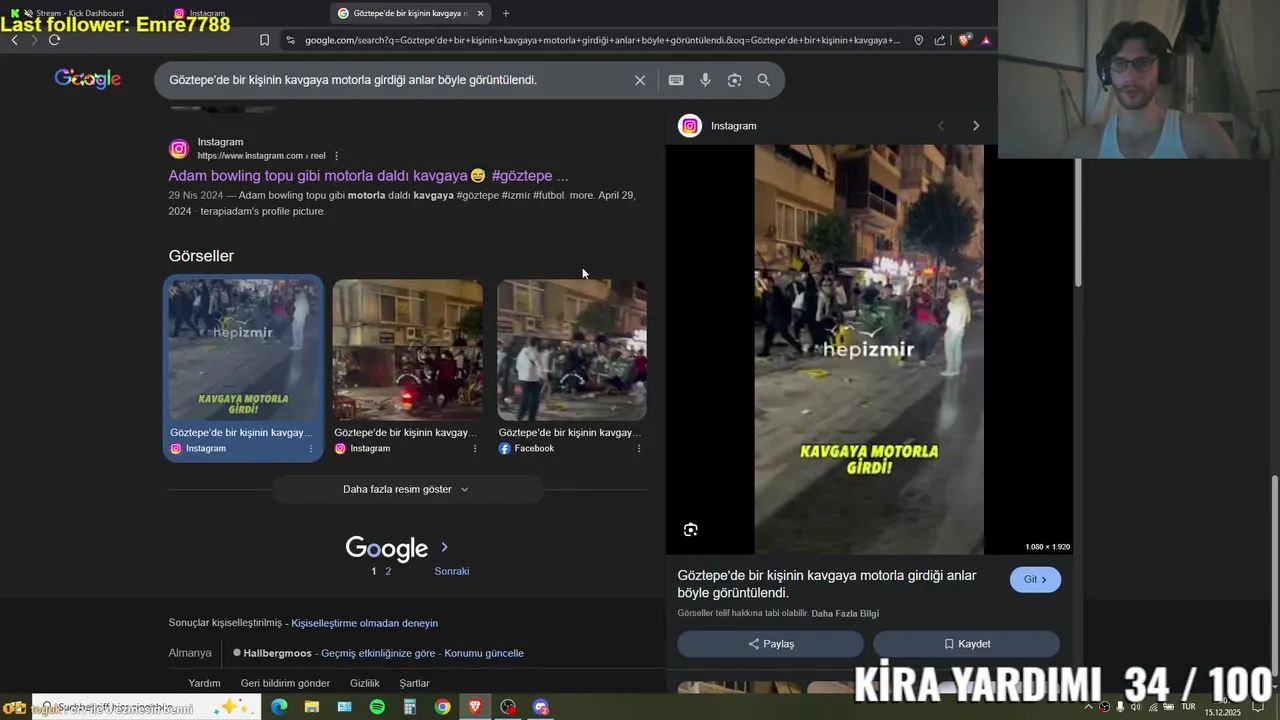The height and width of the screenshot is (720, 1280).
Task: Open the Gizlilik footer link
Action: pyautogui.click(x=365, y=683)
